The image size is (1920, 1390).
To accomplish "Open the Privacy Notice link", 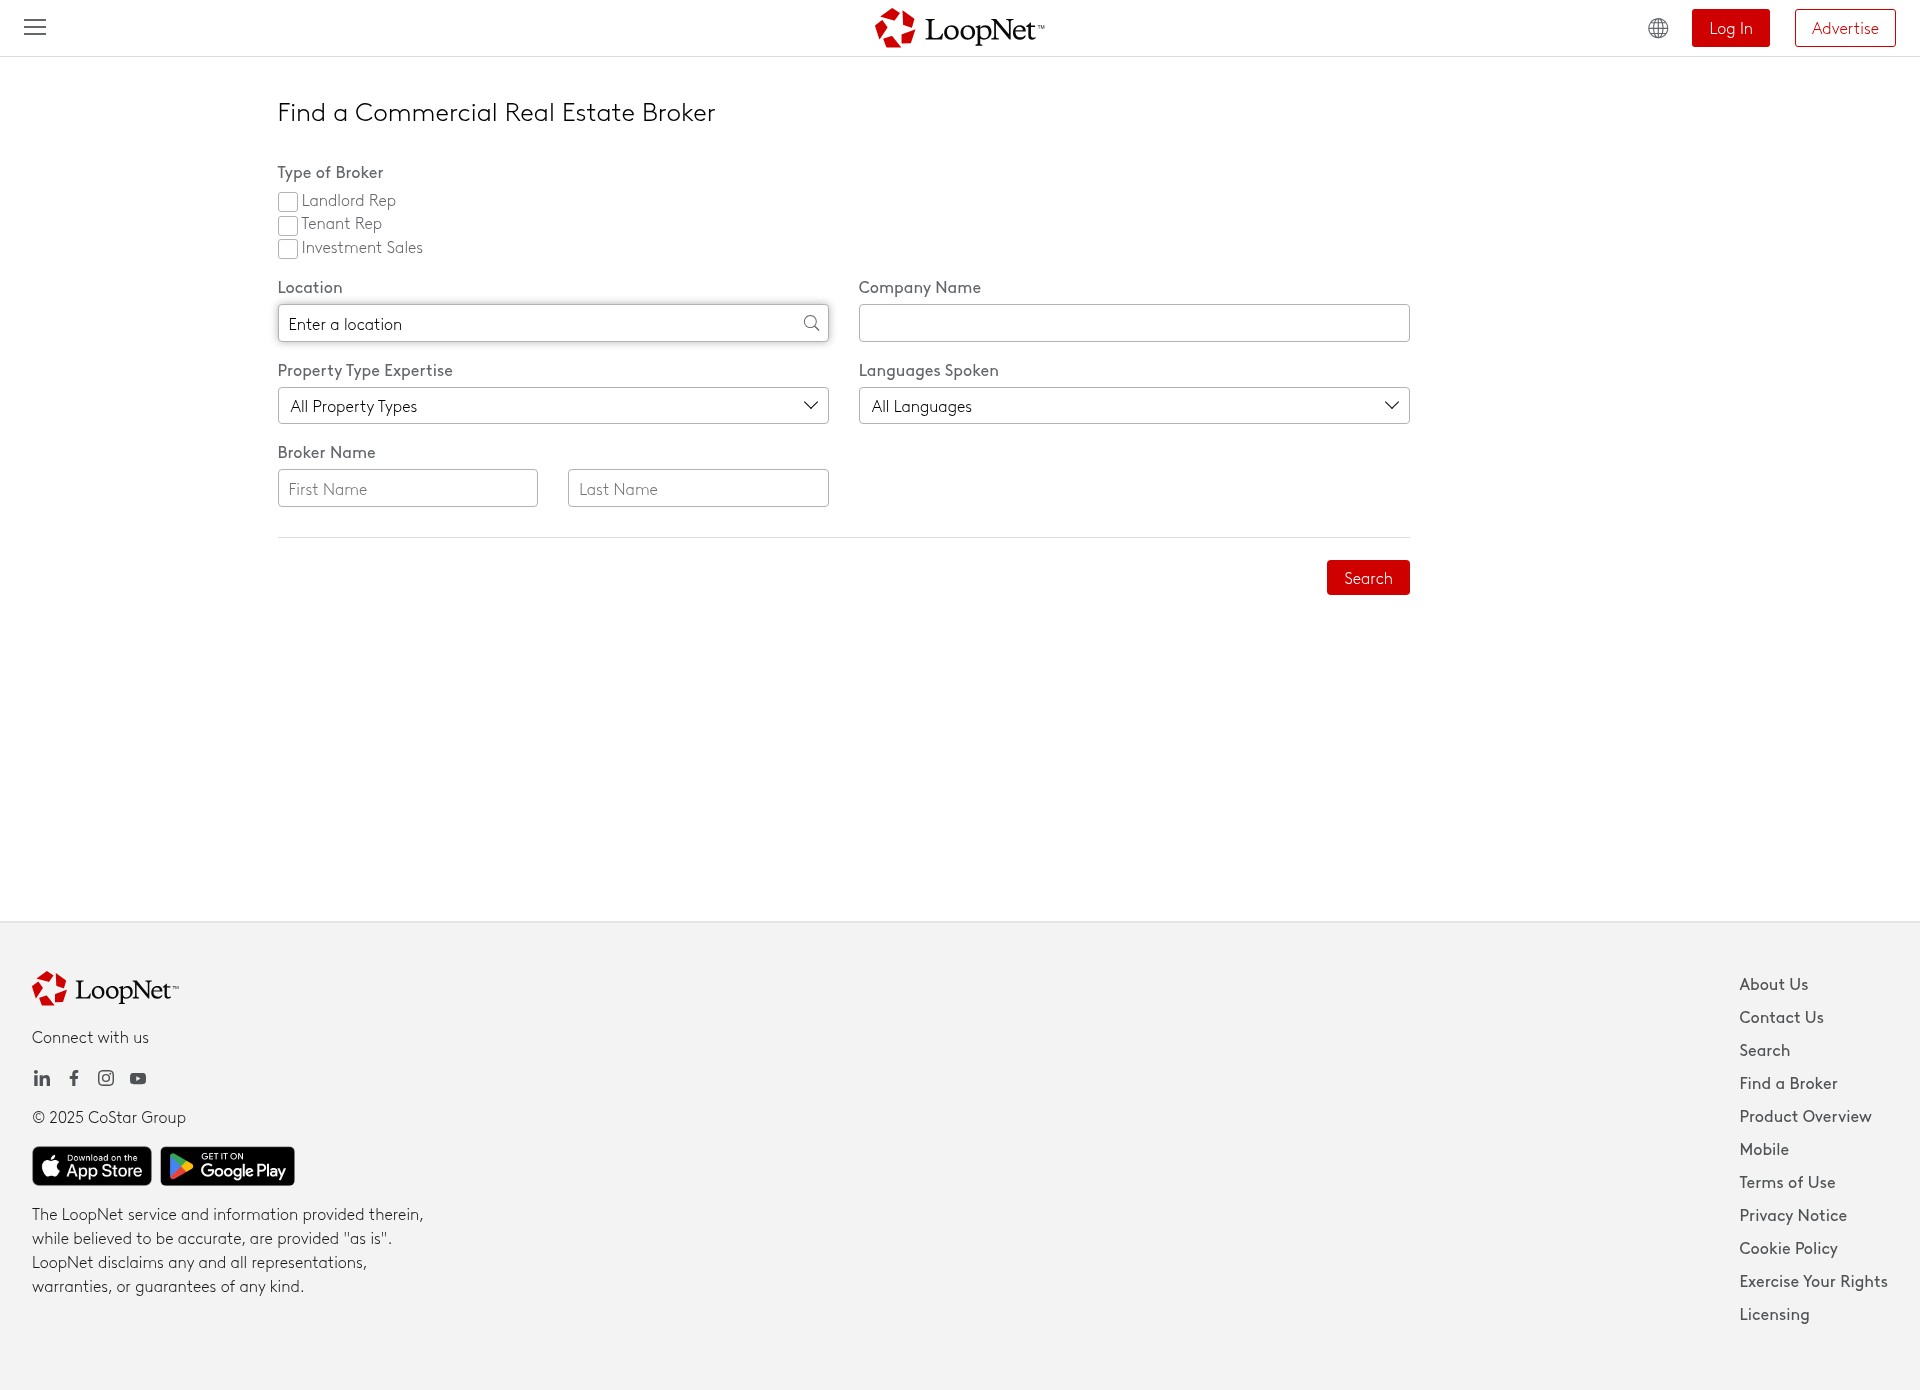I will click(1792, 1216).
